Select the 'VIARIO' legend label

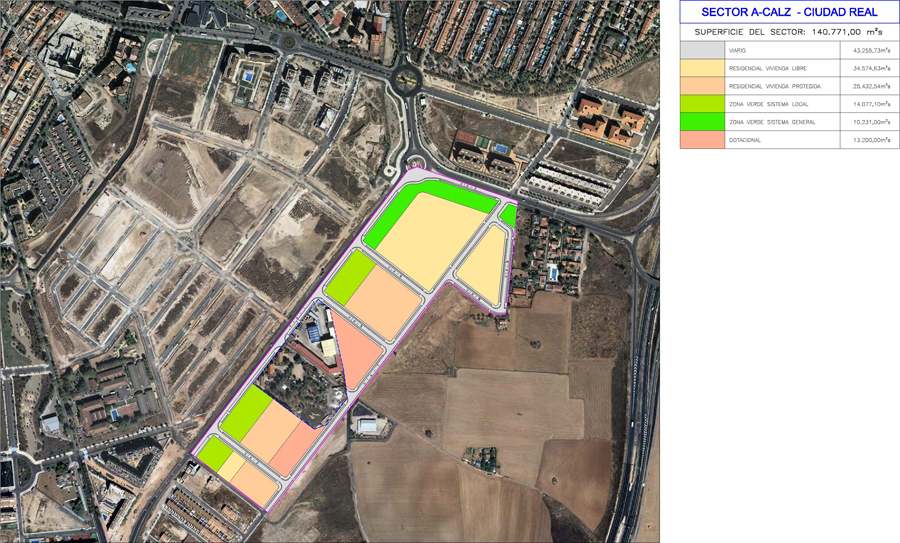[737, 50]
